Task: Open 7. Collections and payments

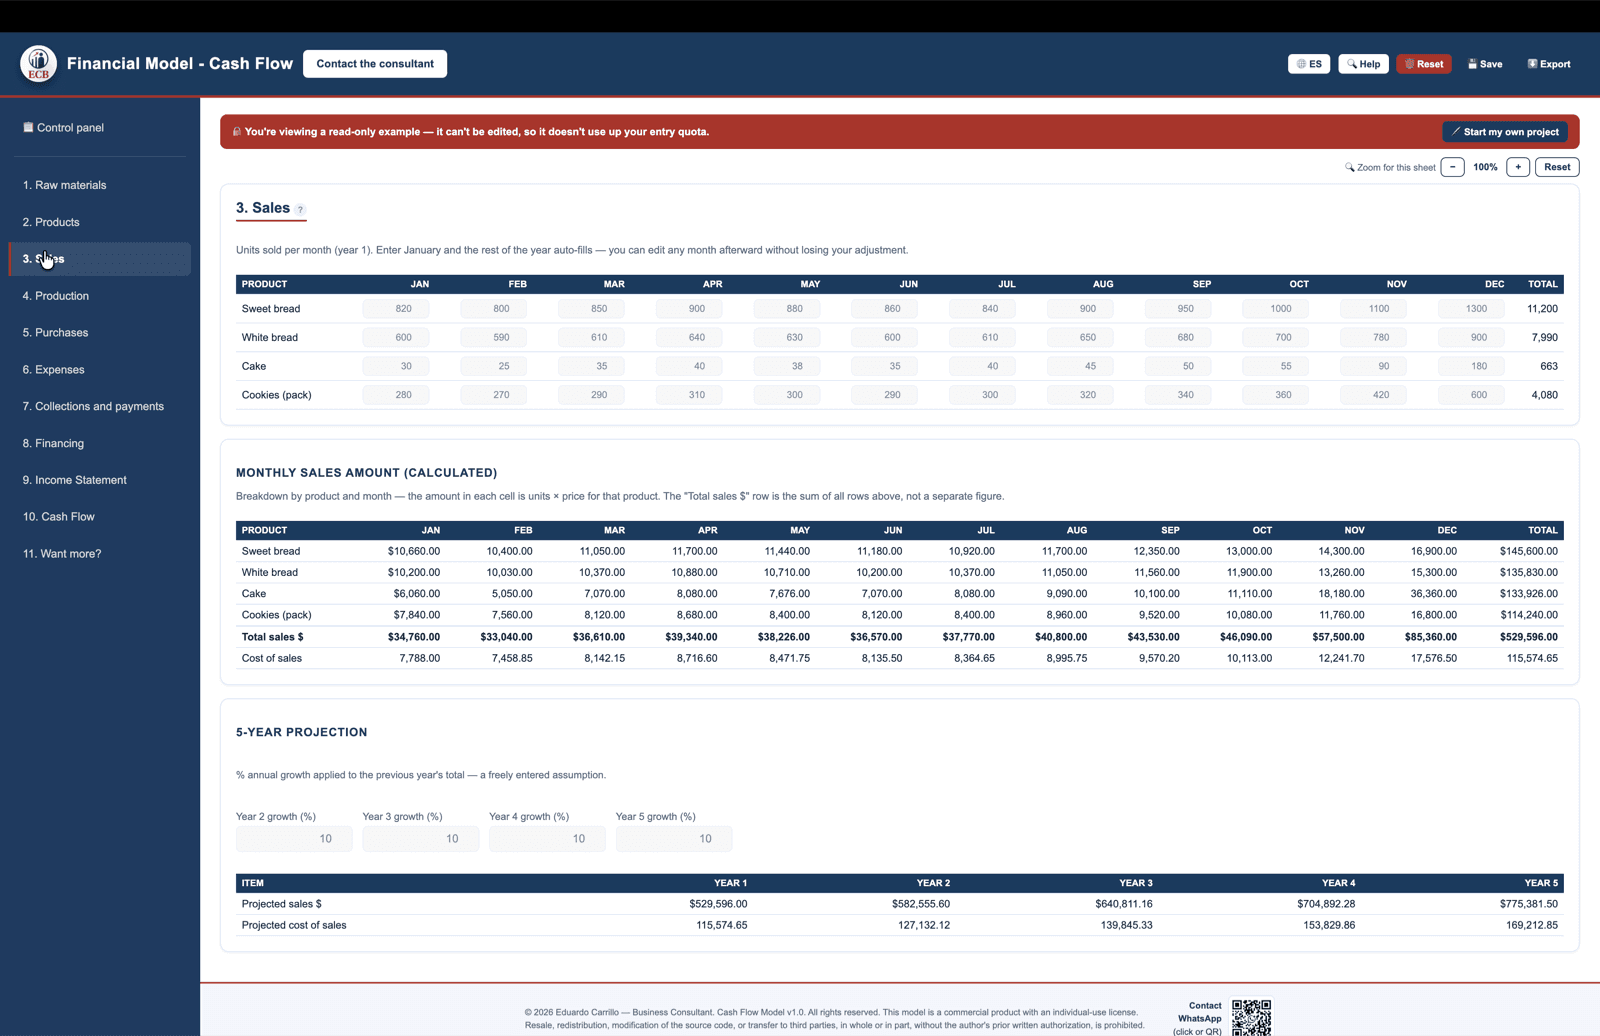Action: point(100,407)
